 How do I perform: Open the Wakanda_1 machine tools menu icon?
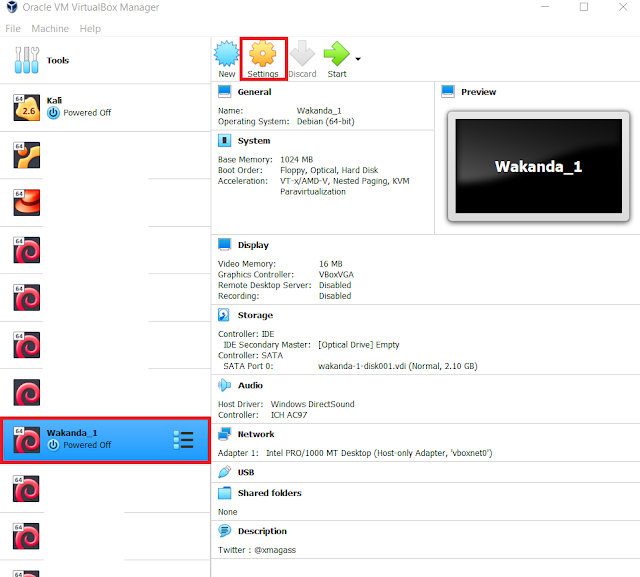[x=184, y=440]
